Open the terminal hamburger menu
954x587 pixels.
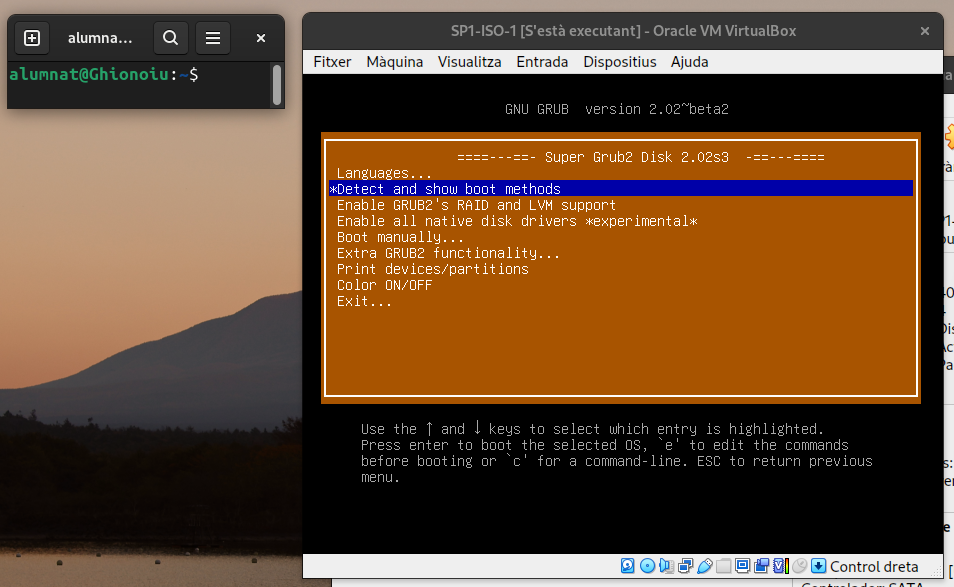[x=212, y=38]
